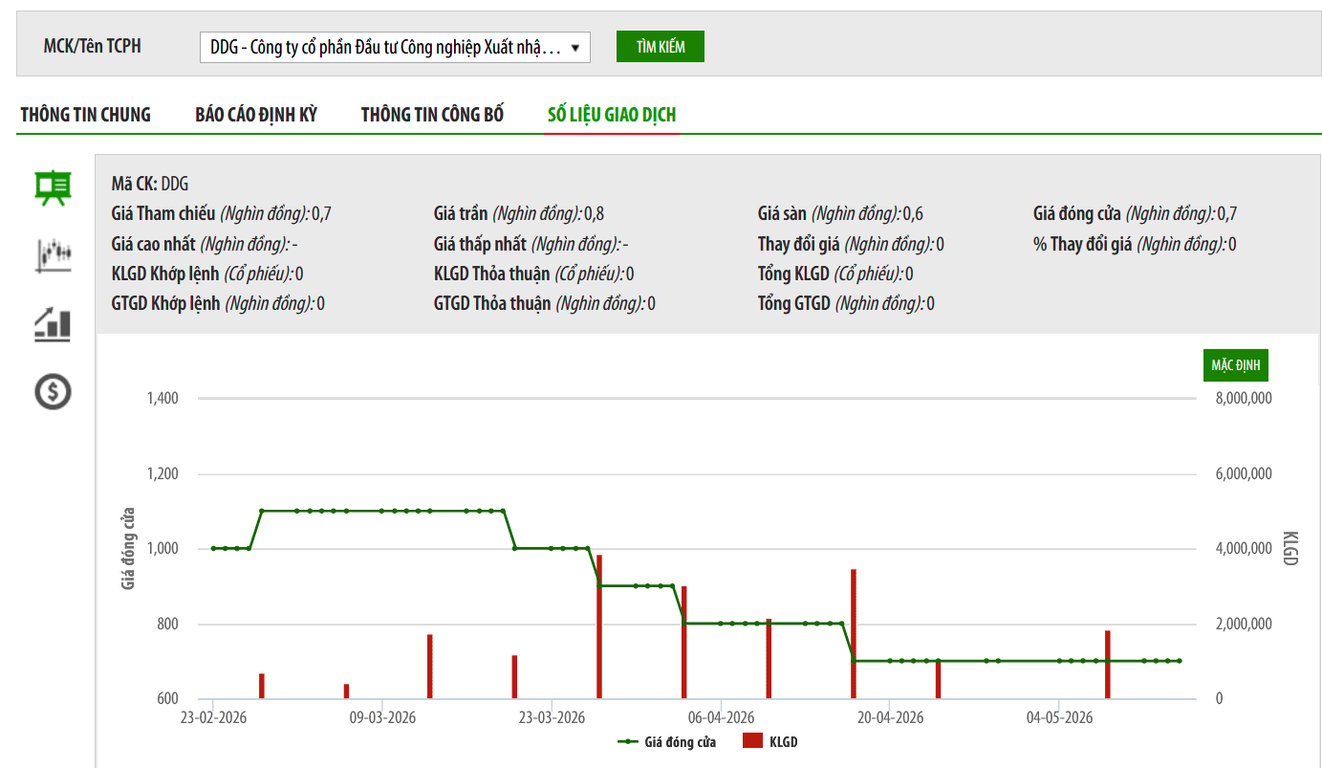Click the TÌM KIẾM search button
This screenshot has height=768, width=1322.
coord(660,46)
